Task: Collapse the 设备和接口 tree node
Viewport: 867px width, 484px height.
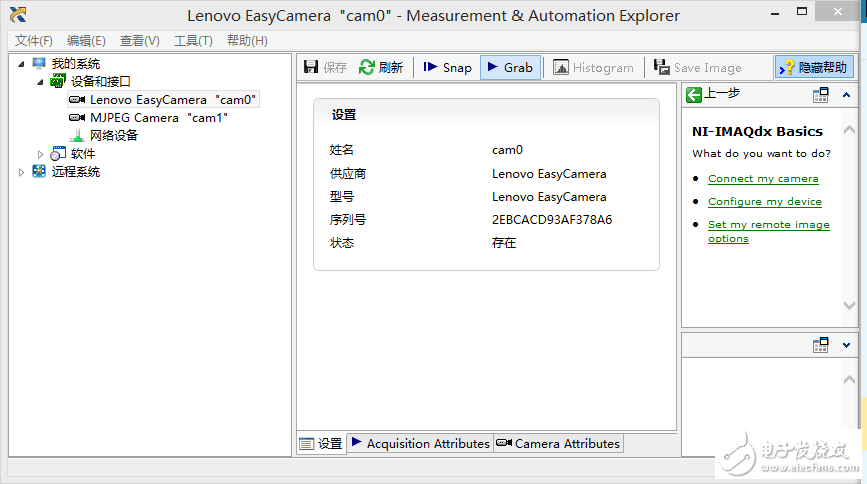Action: [40, 82]
